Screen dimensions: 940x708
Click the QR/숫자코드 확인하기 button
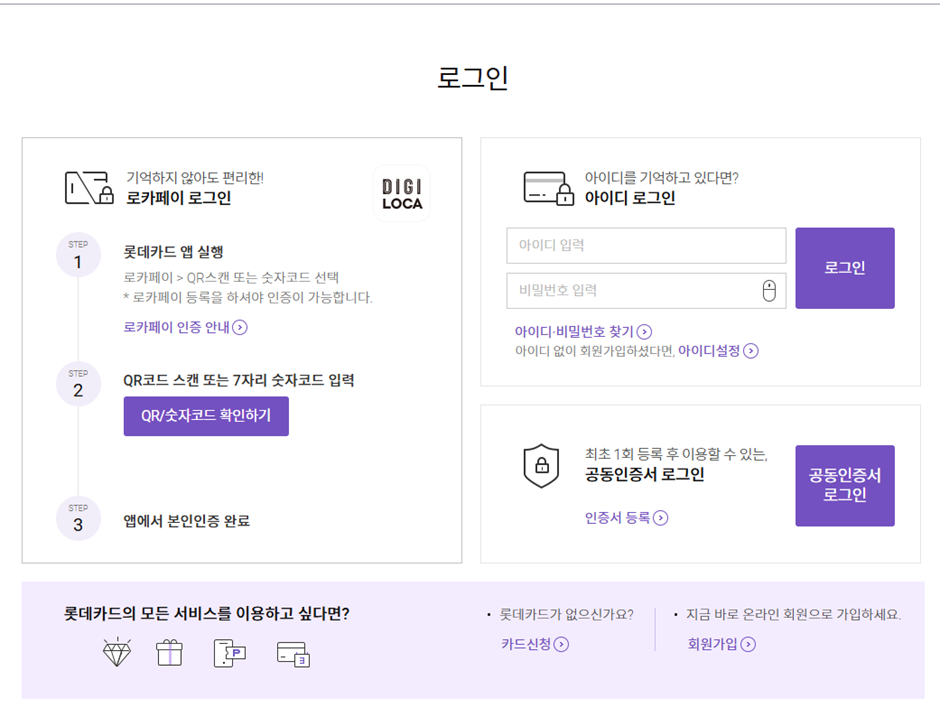click(206, 416)
